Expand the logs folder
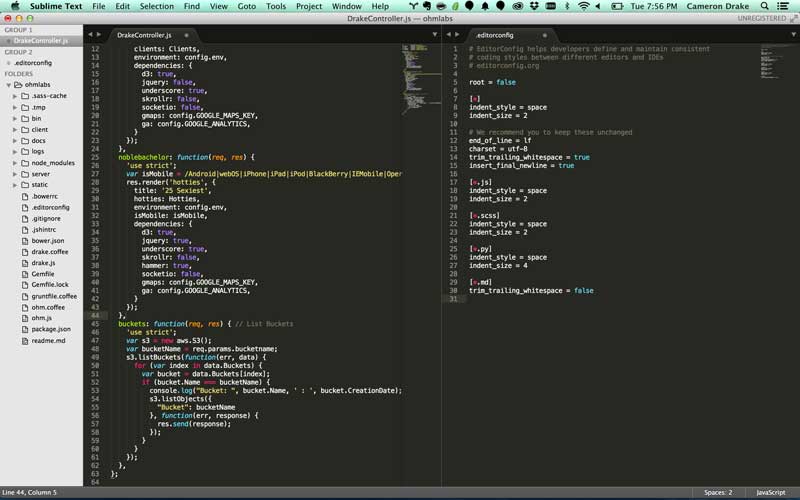The height and width of the screenshot is (500, 800). click(x=15, y=152)
